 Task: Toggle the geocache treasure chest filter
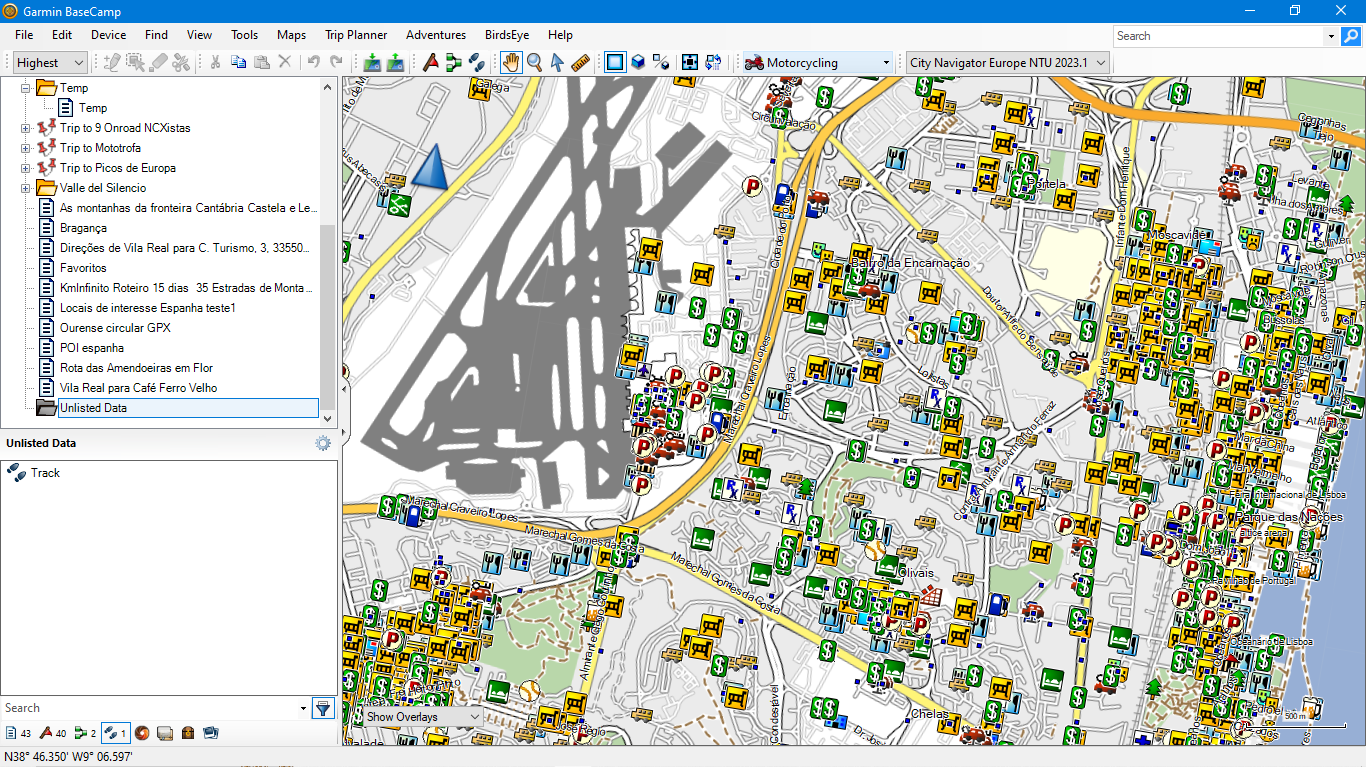187,733
